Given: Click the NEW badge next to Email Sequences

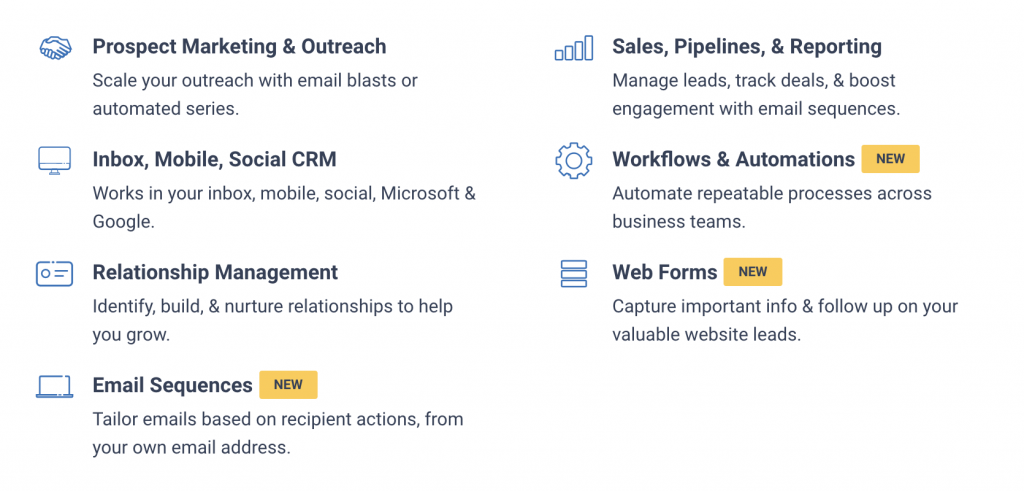Looking at the screenshot, I should 288,385.
